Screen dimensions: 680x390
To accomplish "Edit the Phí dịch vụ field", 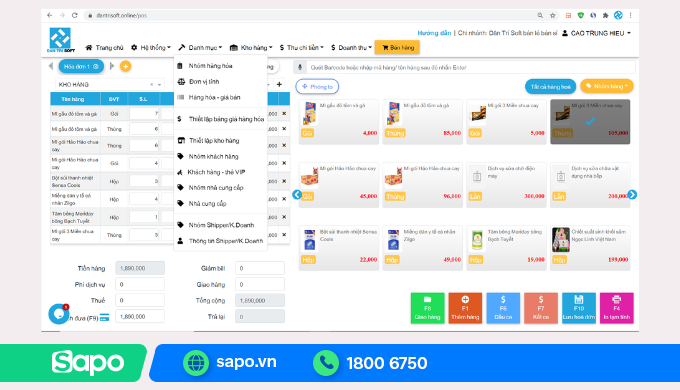I will click(x=140, y=285).
